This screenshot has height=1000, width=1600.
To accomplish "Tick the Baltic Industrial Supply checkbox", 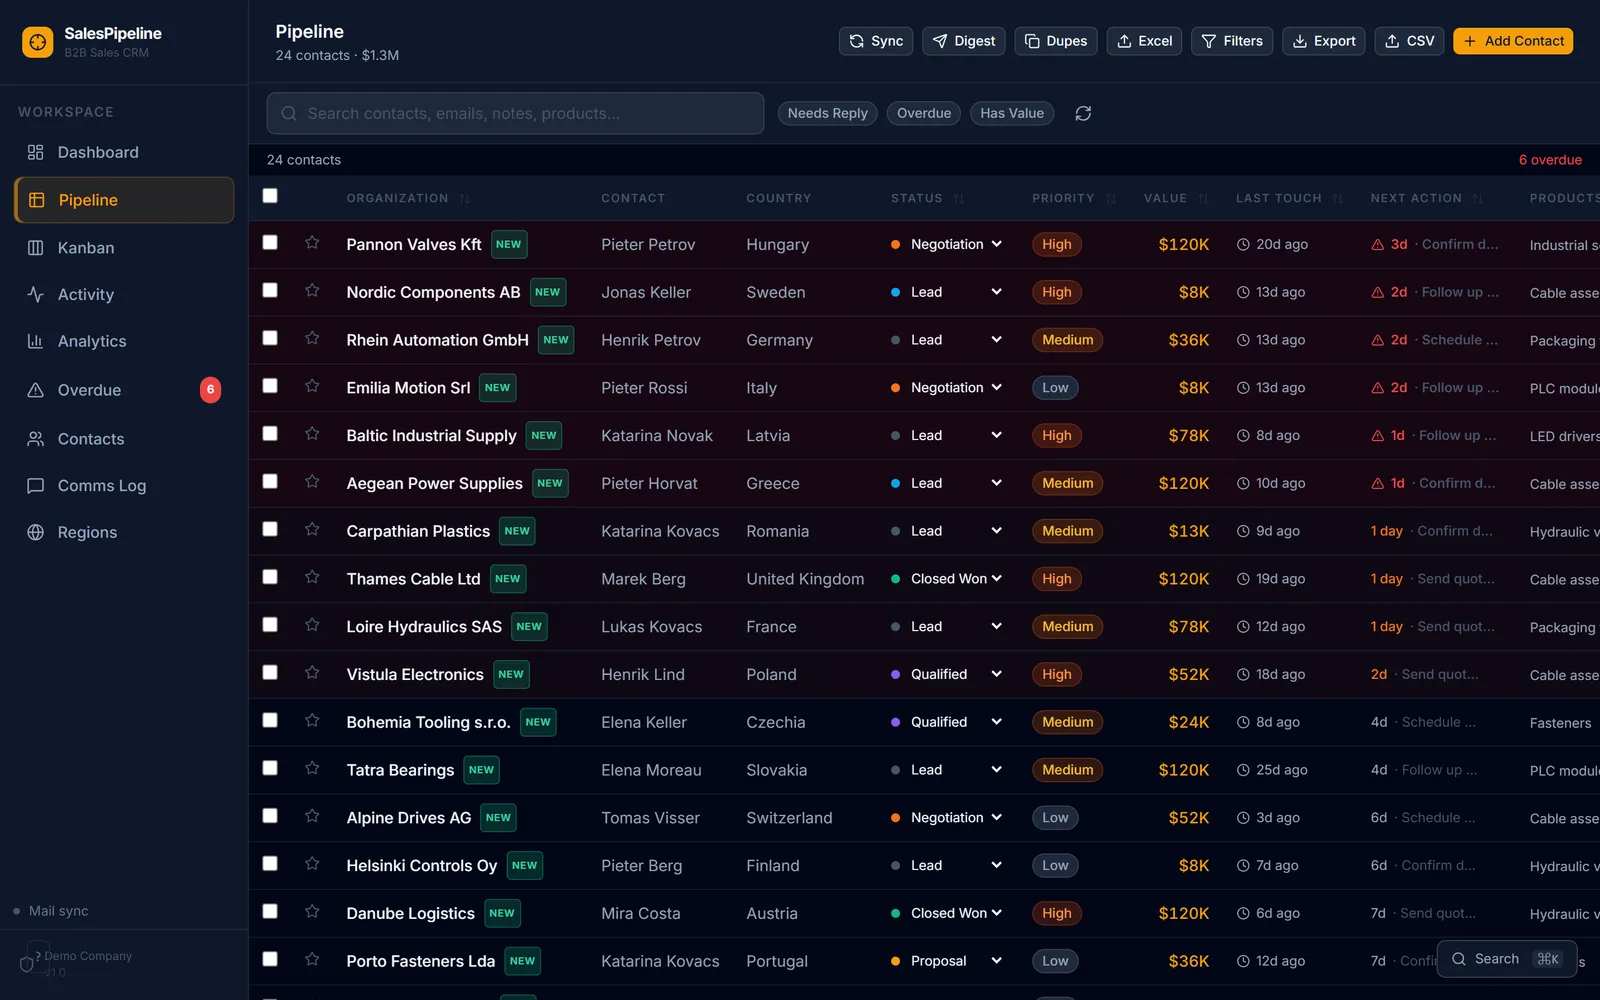I will point(270,434).
